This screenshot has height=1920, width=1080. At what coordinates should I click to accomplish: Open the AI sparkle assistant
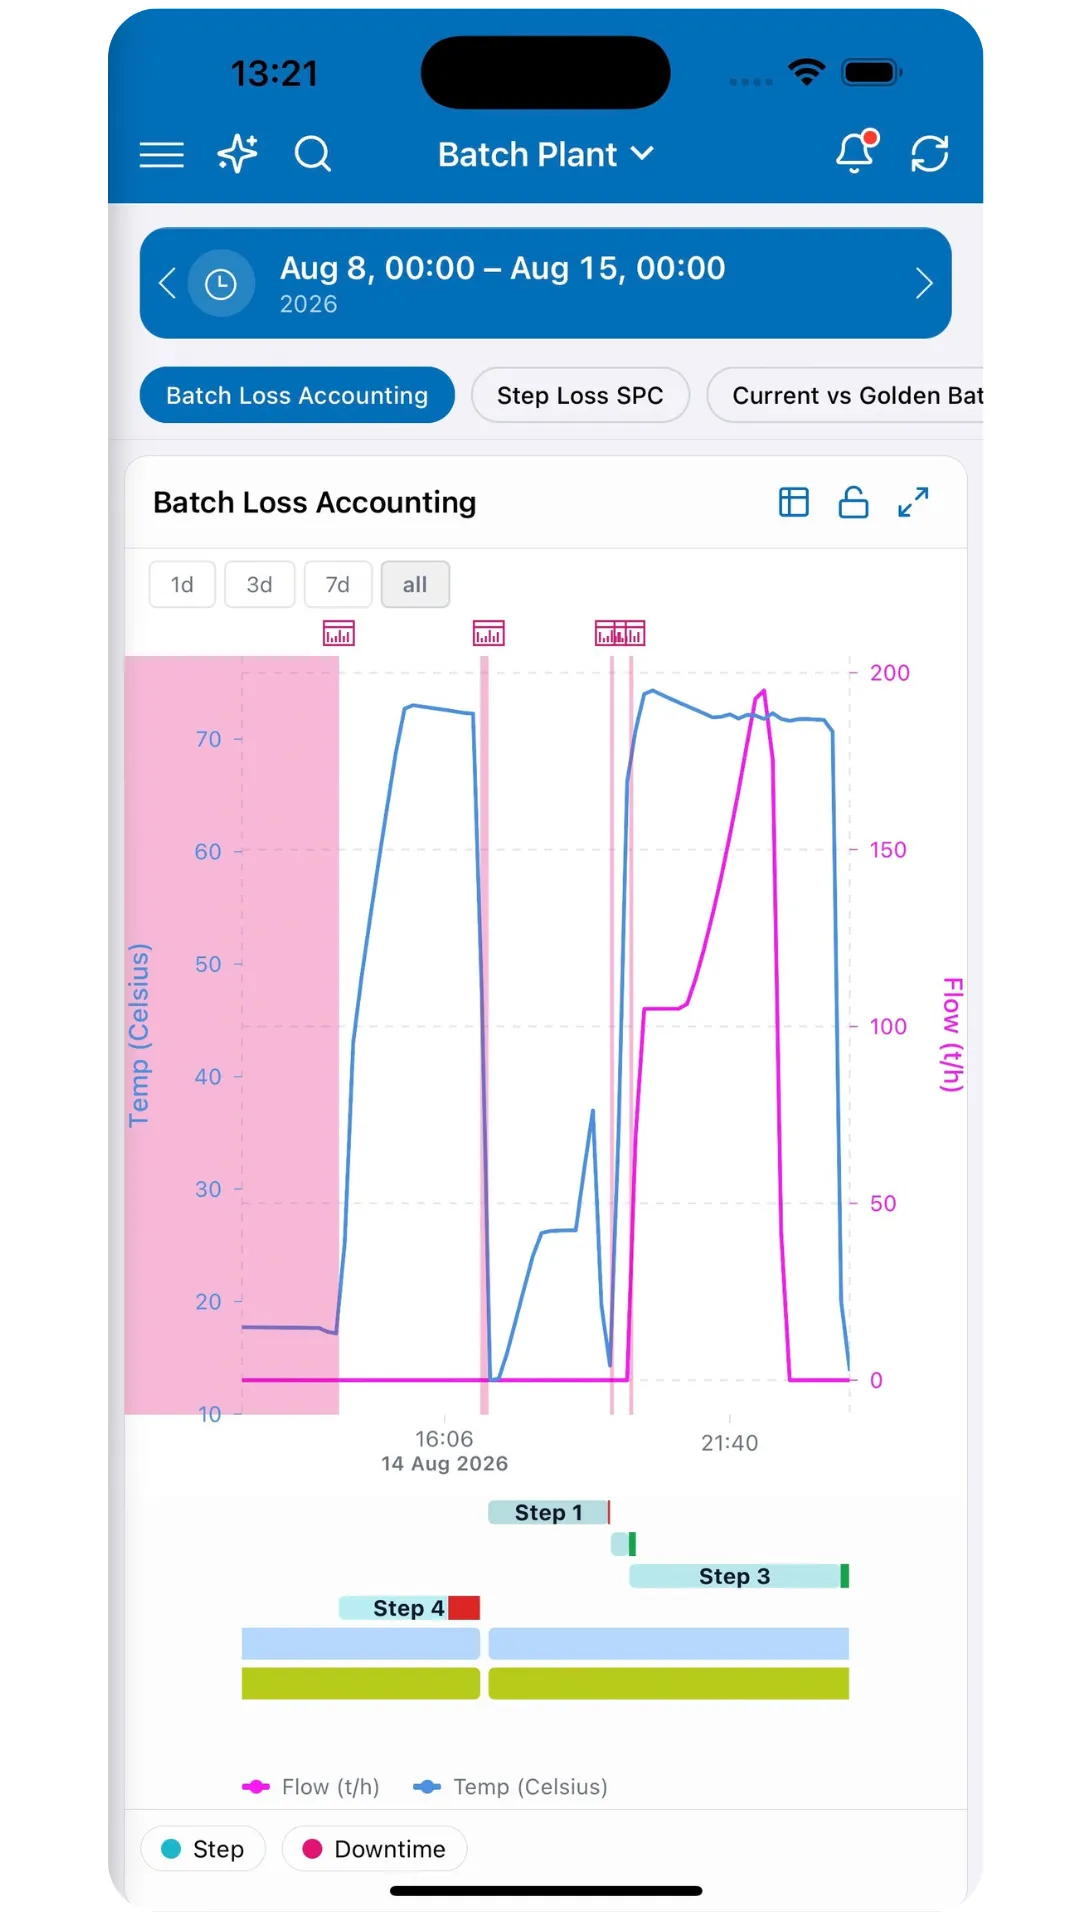[x=238, y=153]
